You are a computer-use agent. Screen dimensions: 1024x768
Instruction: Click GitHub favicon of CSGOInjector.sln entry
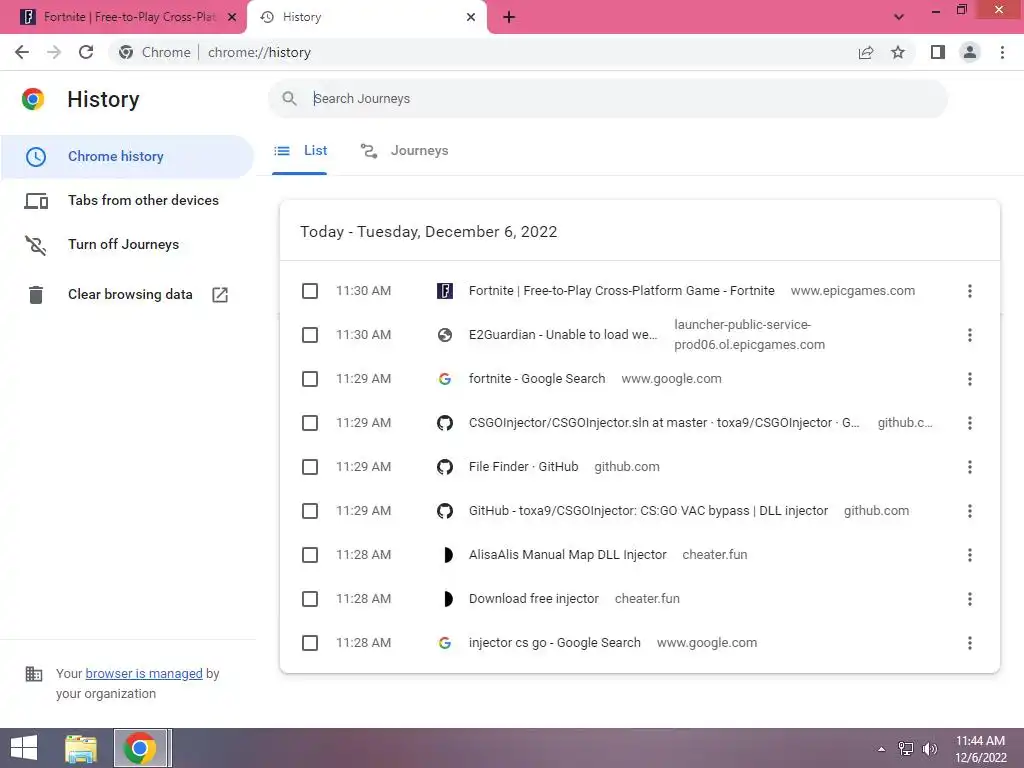pyautogui.click(x=445, y=423)
